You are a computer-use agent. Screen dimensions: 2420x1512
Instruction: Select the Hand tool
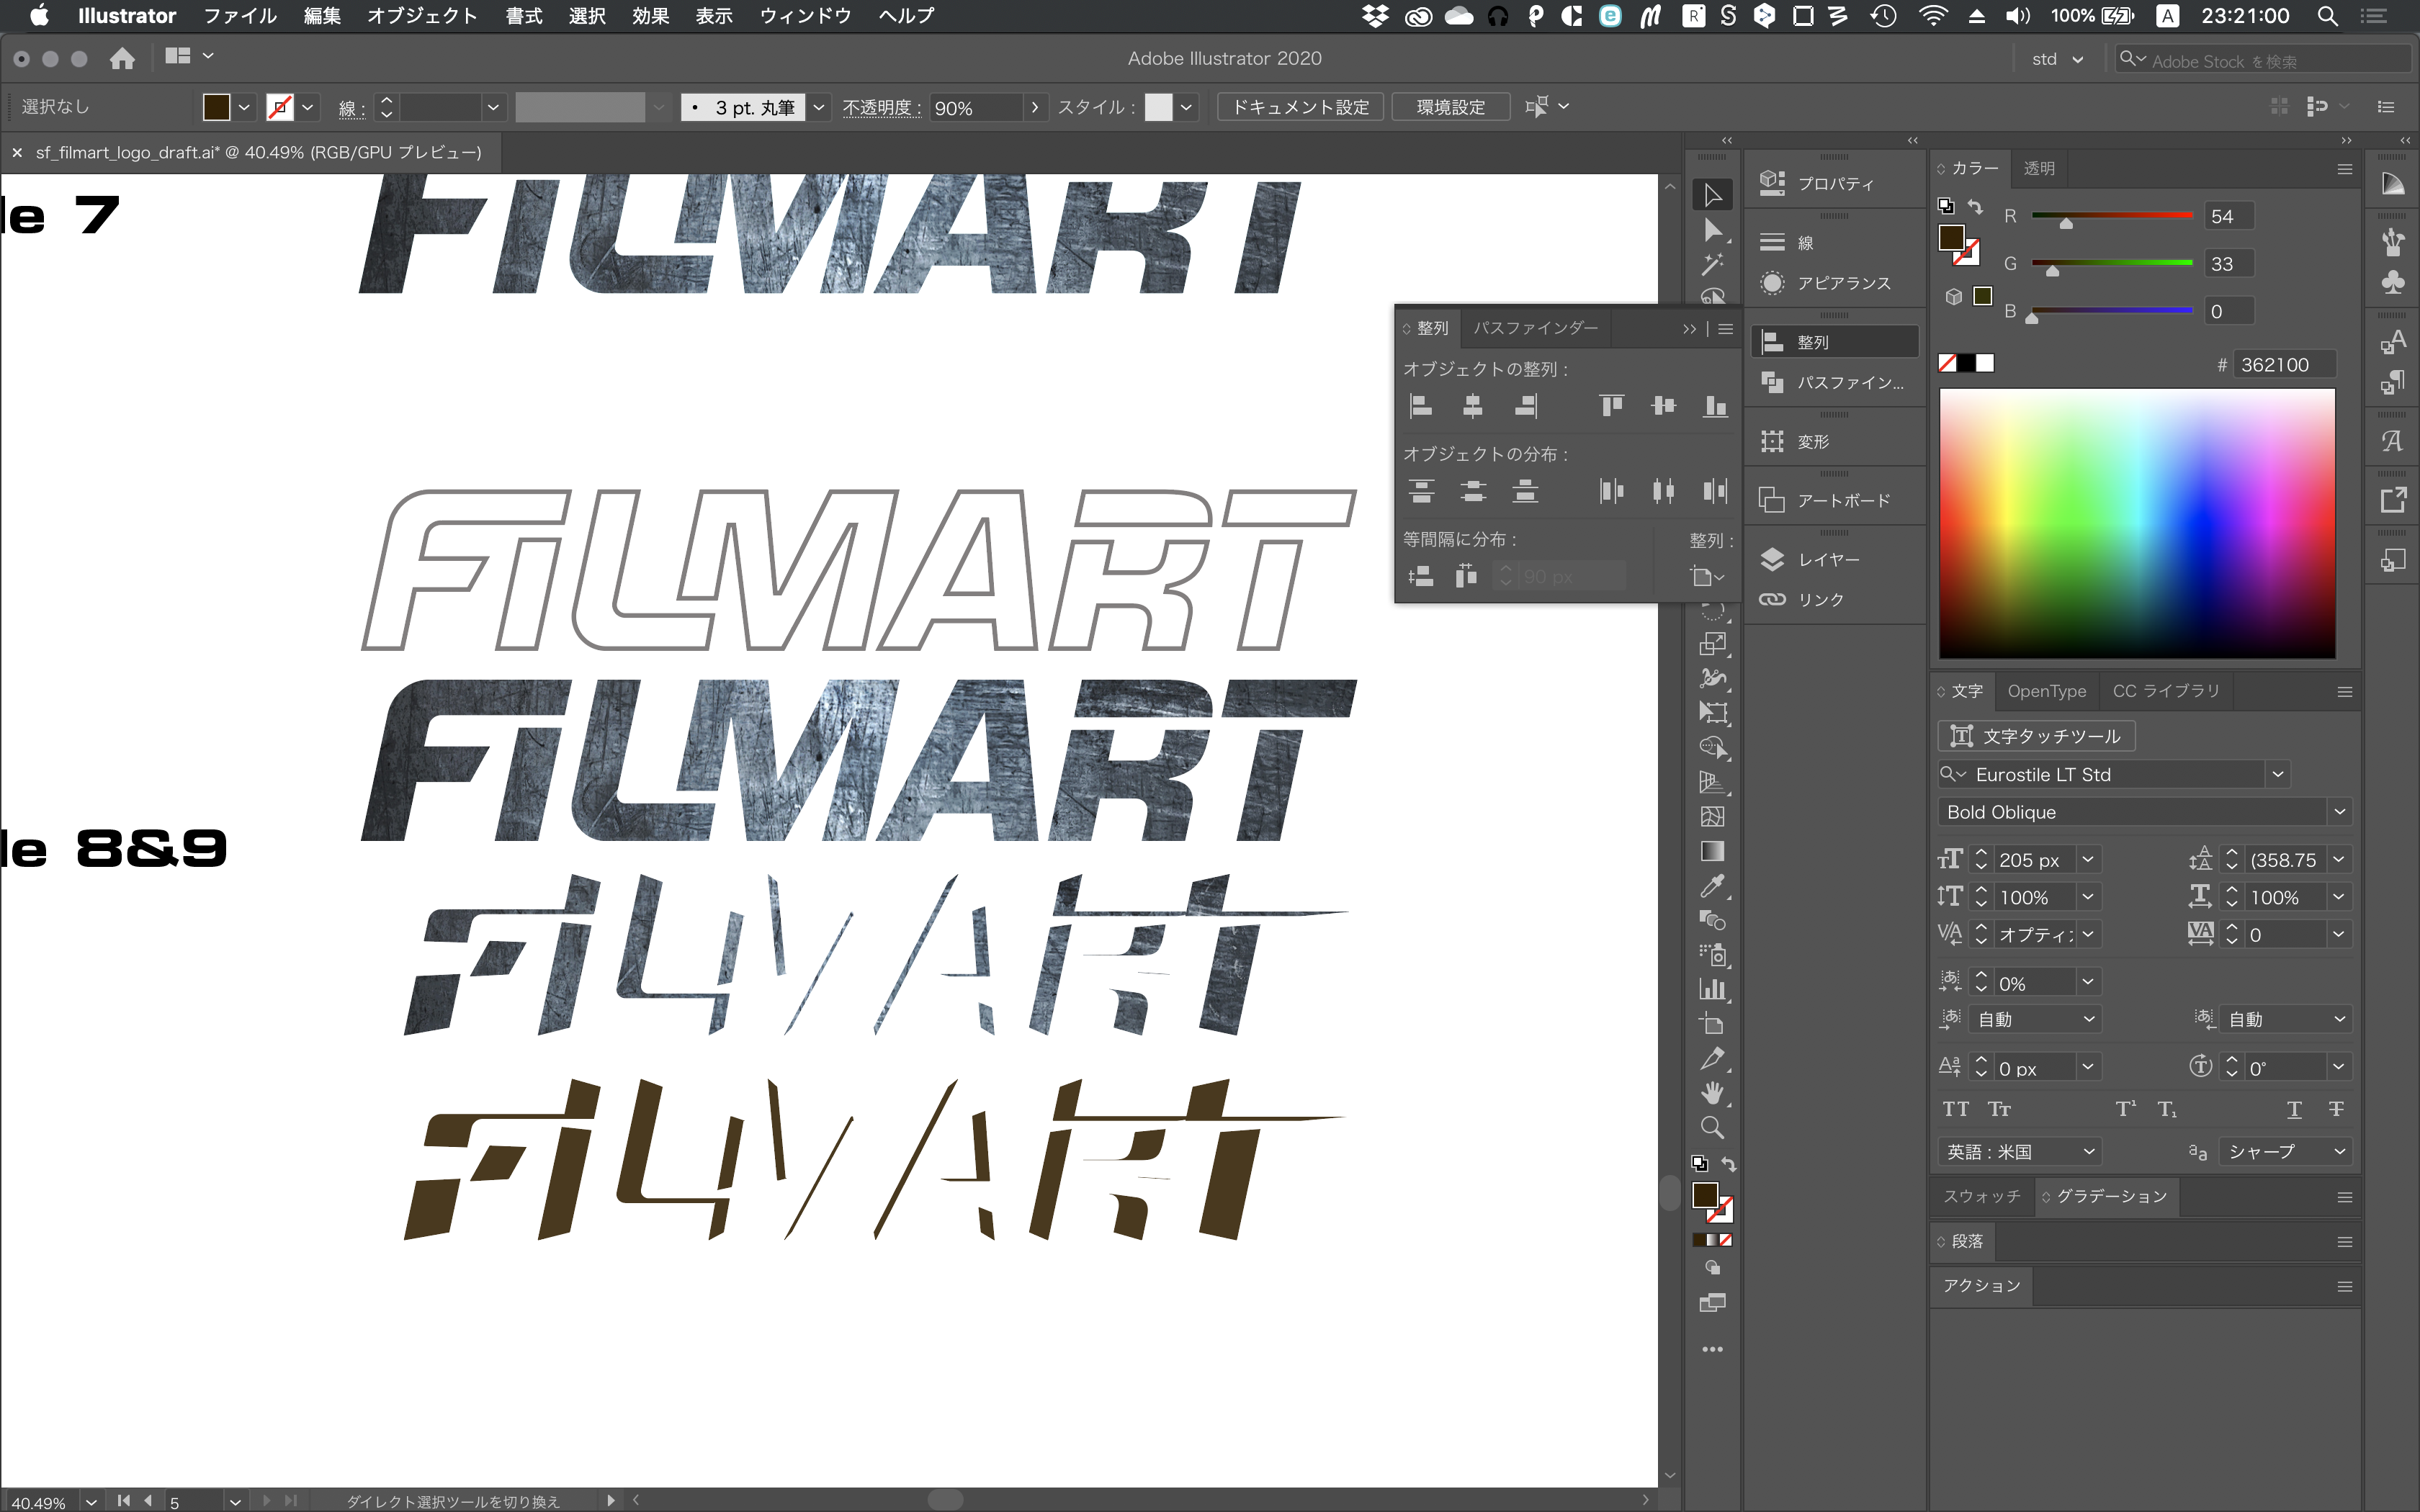pos(1712,1093)
